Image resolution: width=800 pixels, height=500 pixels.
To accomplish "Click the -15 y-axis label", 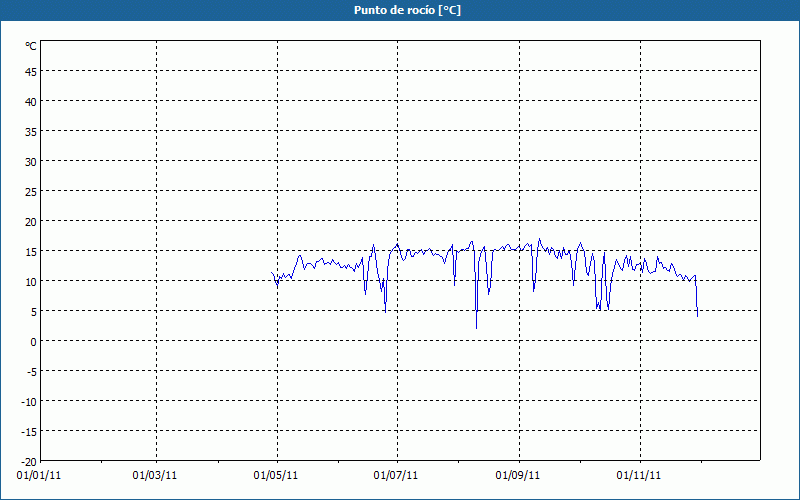I will coord(29,432).
